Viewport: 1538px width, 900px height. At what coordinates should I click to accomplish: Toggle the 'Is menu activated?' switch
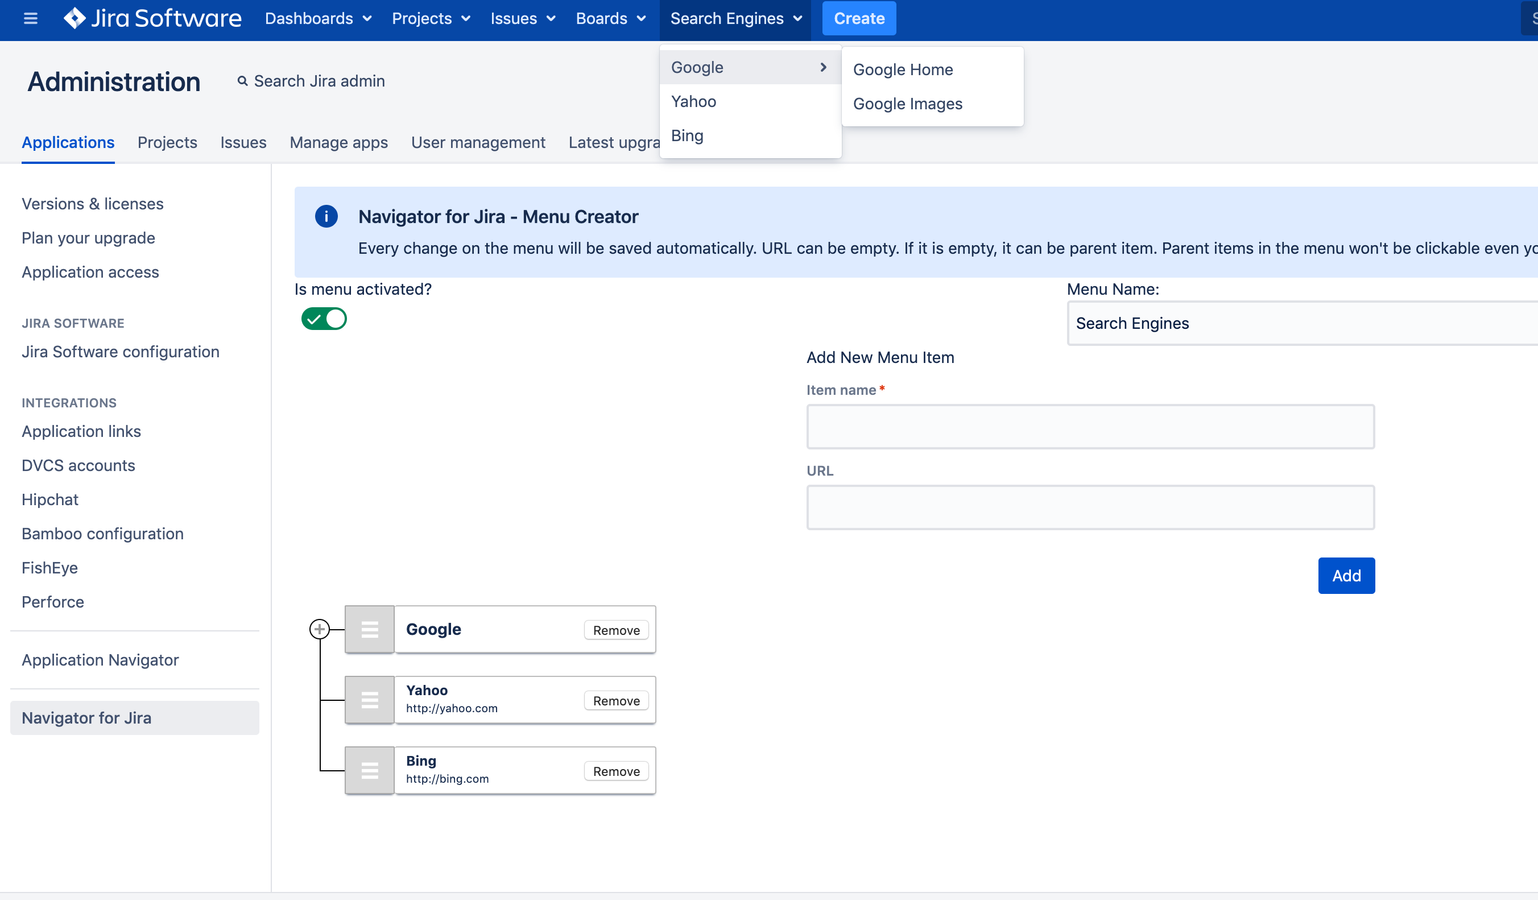pos(324,319)
